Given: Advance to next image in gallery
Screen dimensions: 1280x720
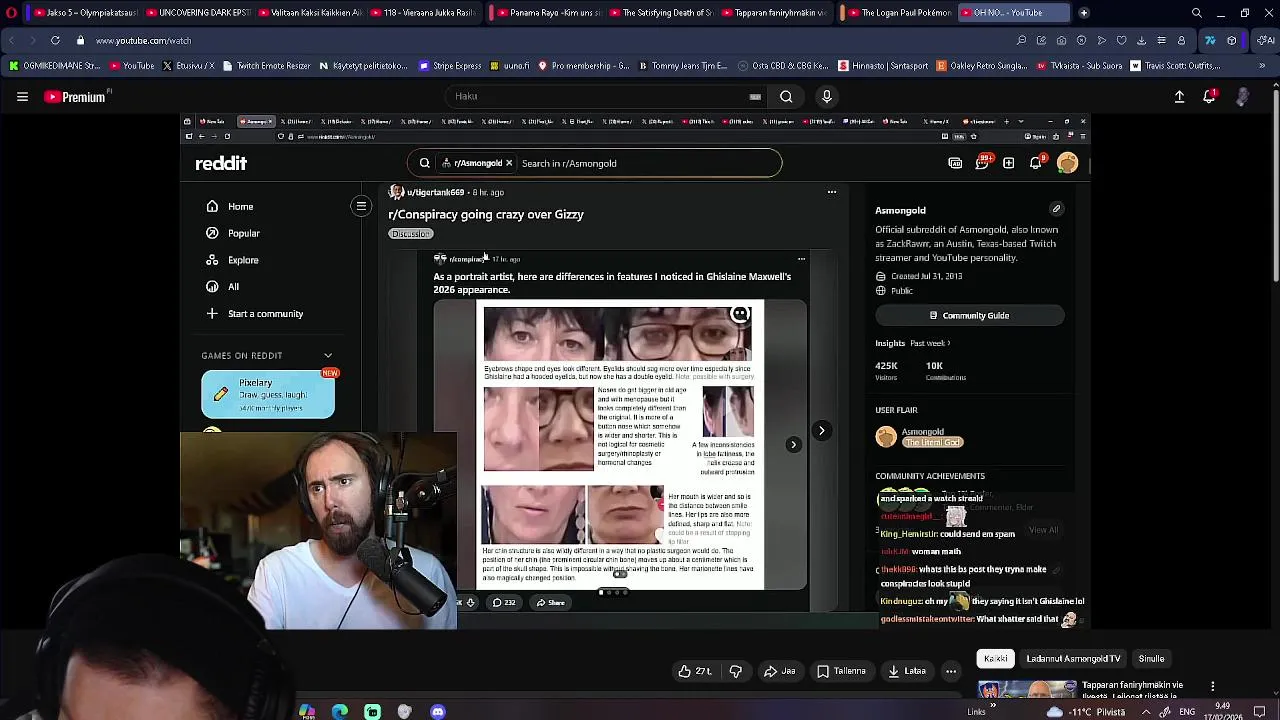Looking at the screenshot, I should pos(793,445).
